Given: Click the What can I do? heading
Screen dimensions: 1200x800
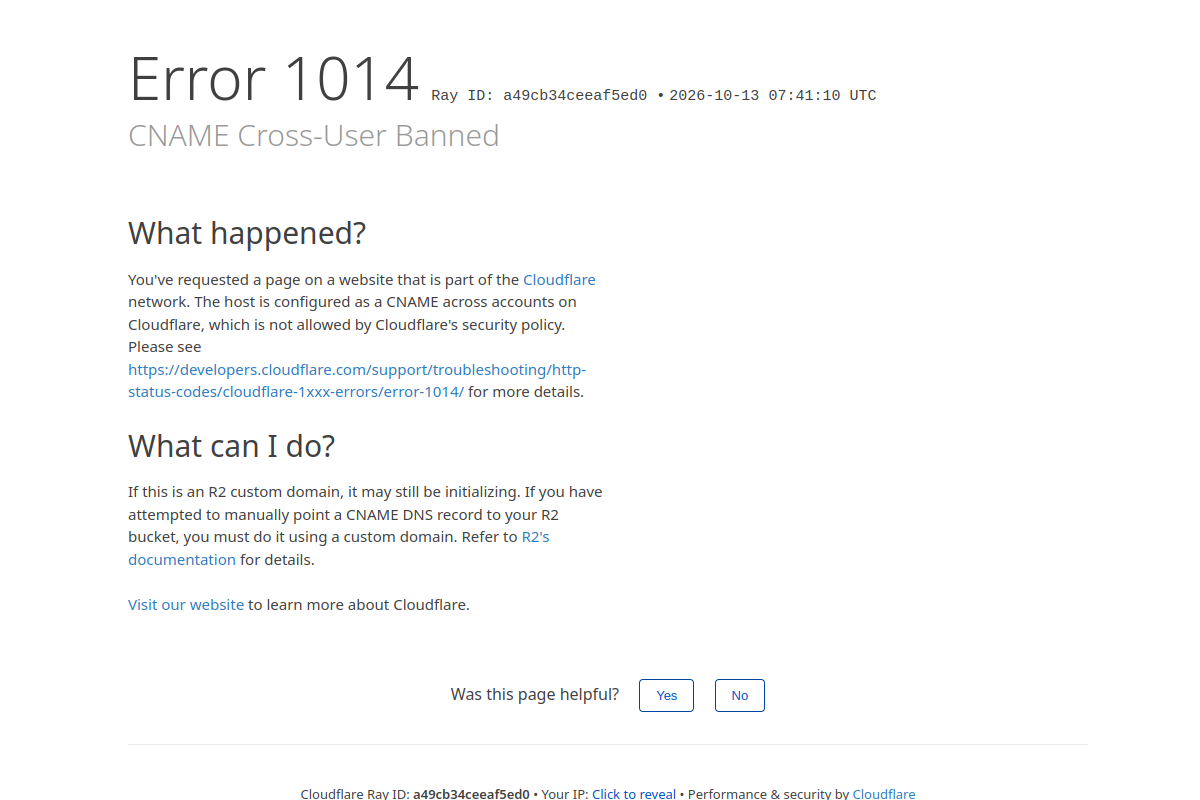Looking at the screenshot, I should (231, 446).
